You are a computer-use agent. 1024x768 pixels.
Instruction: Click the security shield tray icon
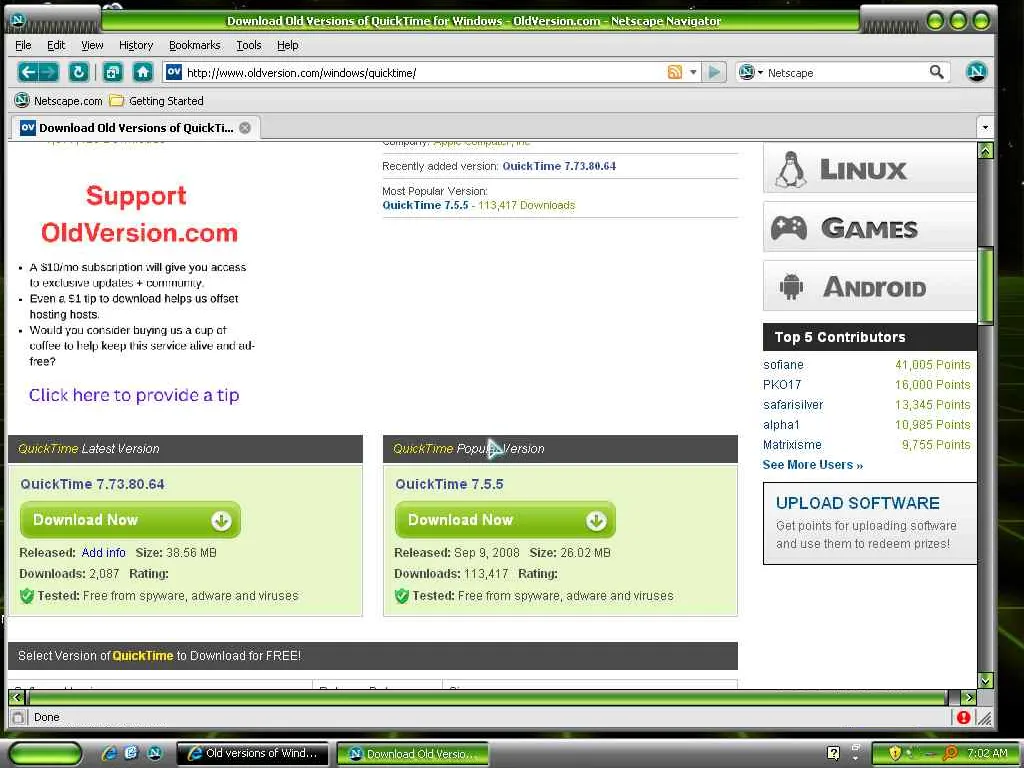point(895,753)
